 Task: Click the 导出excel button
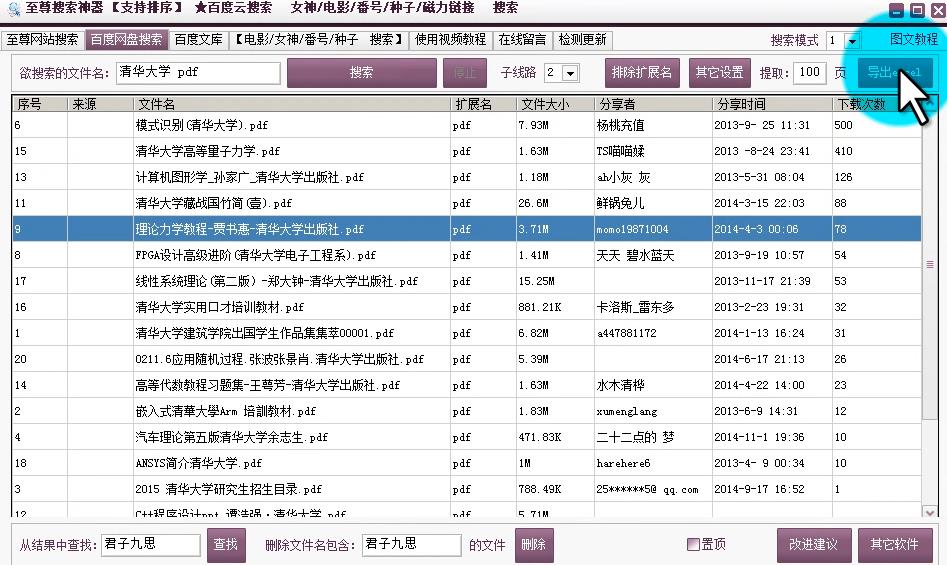[x=894, y=73]
